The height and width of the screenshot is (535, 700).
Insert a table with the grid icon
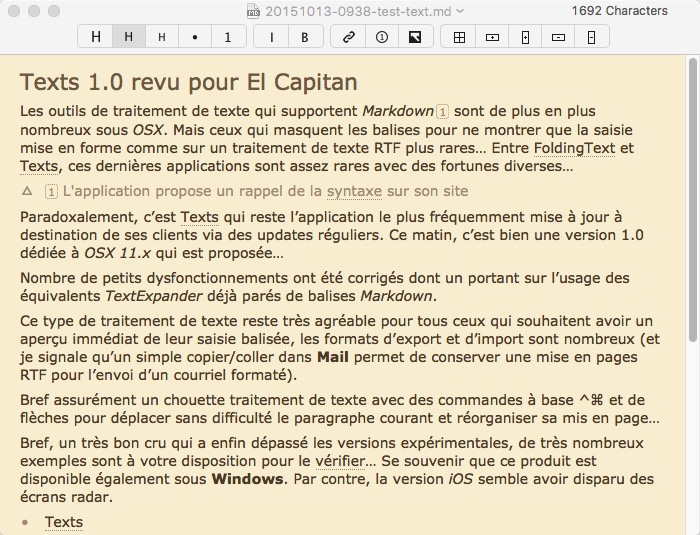coord(459,37)
